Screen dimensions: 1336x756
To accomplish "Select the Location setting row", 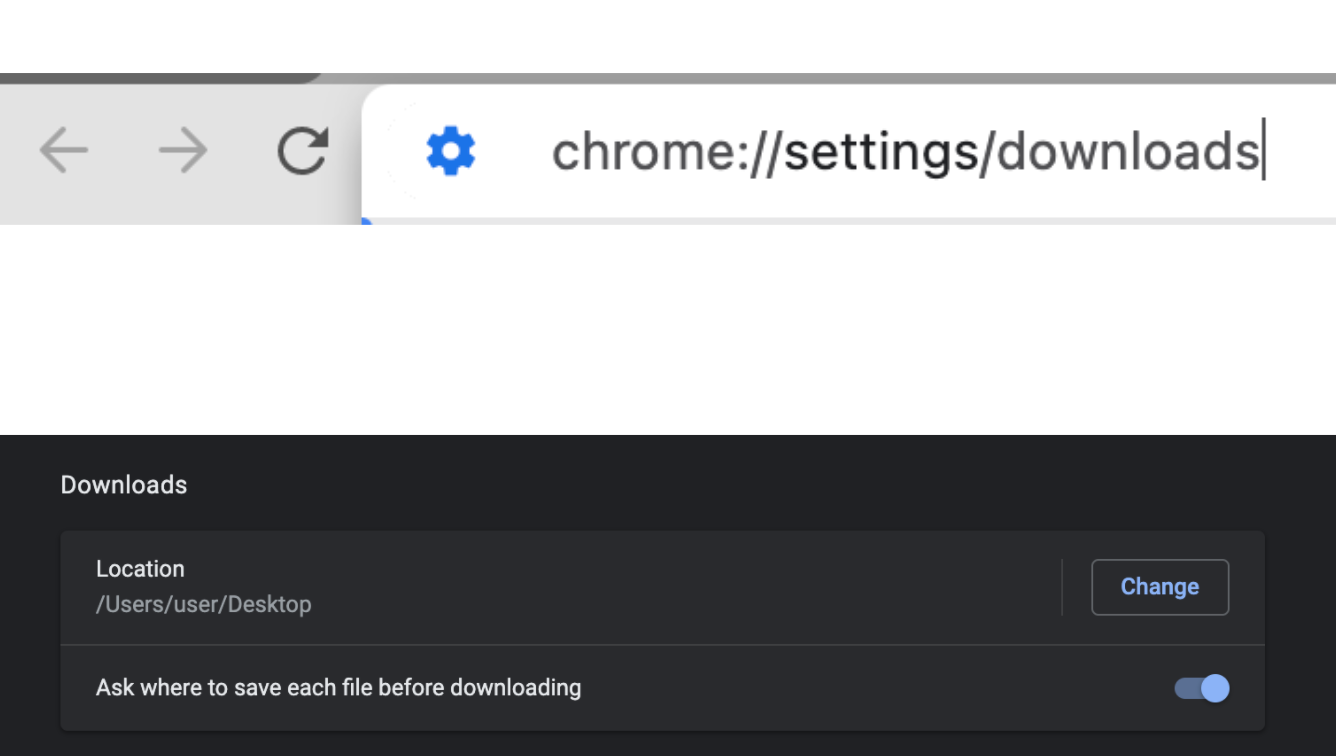I will 663,587.
